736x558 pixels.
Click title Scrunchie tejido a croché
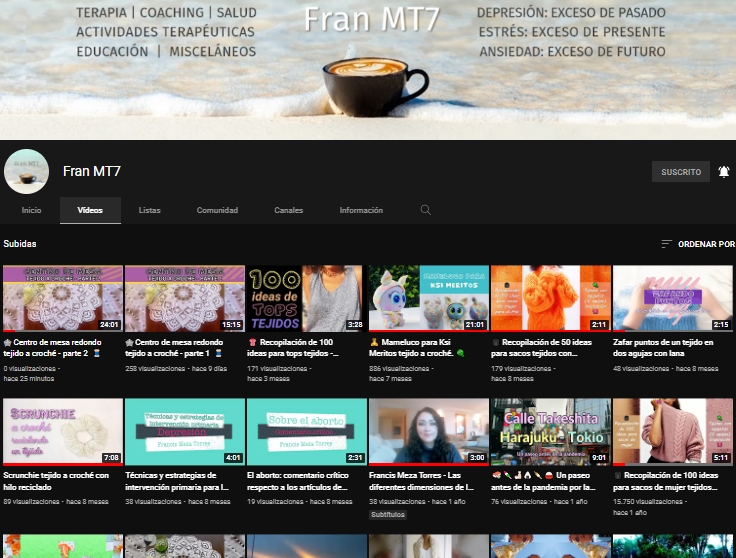click(56, 481)
